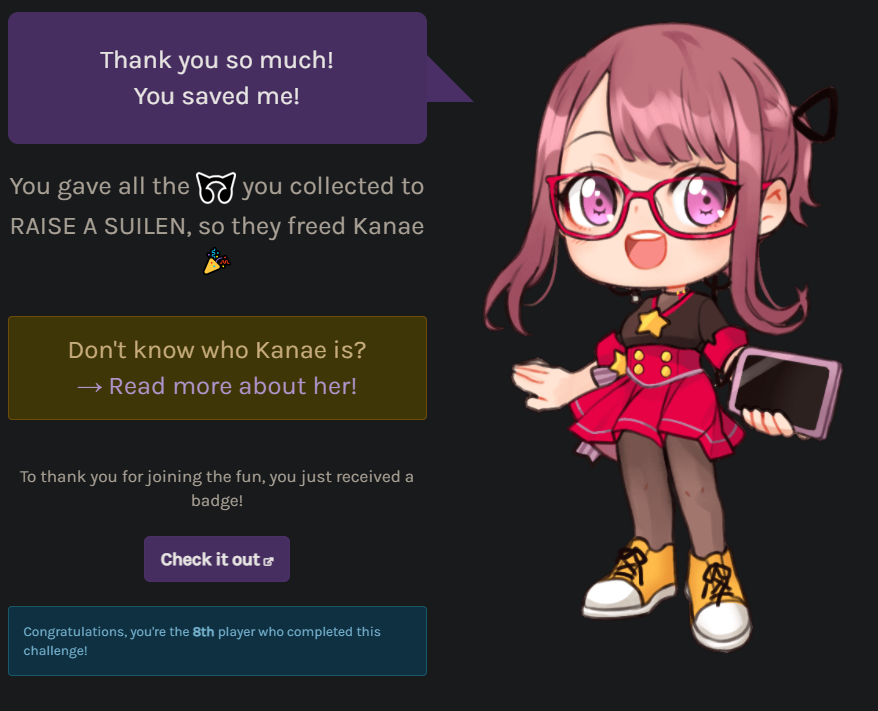This screenshot has width=878, height=711.
Task: Click the Thank you so much speech bubble
Action: click(217, 78)
